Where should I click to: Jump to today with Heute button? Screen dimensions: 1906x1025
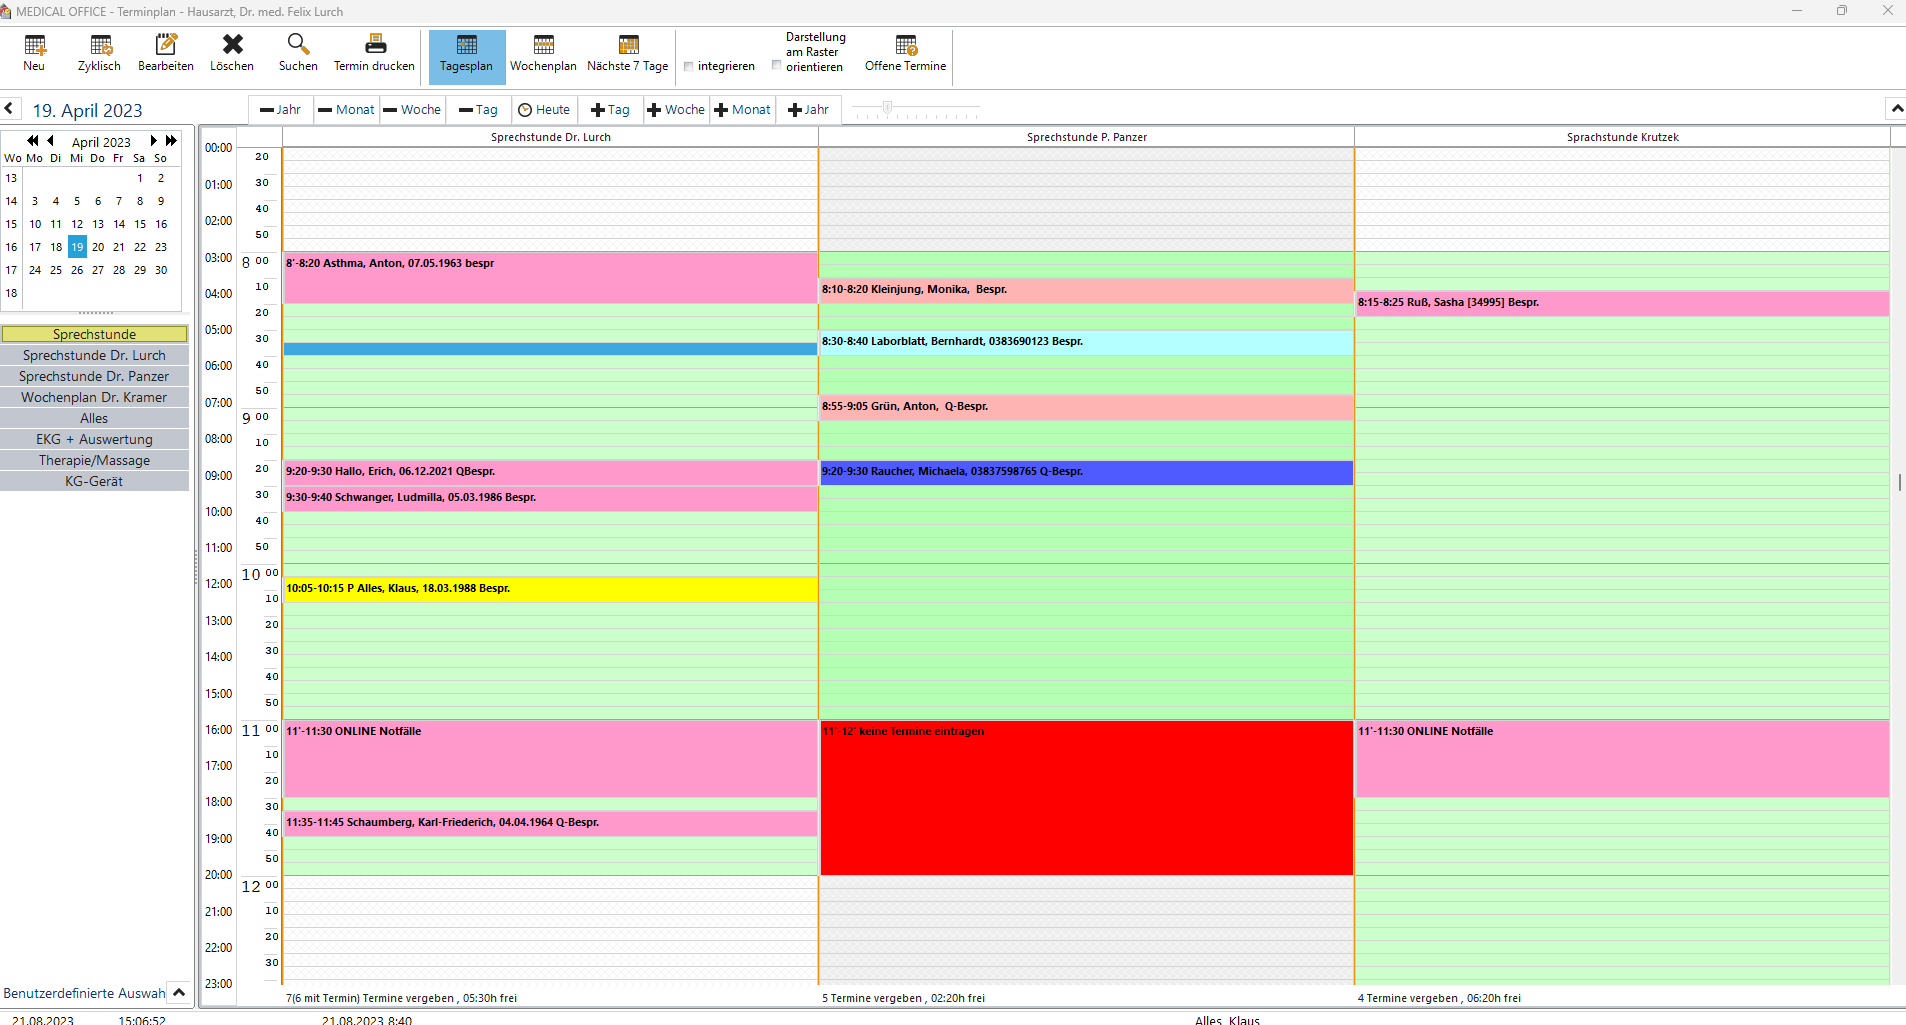544,110
